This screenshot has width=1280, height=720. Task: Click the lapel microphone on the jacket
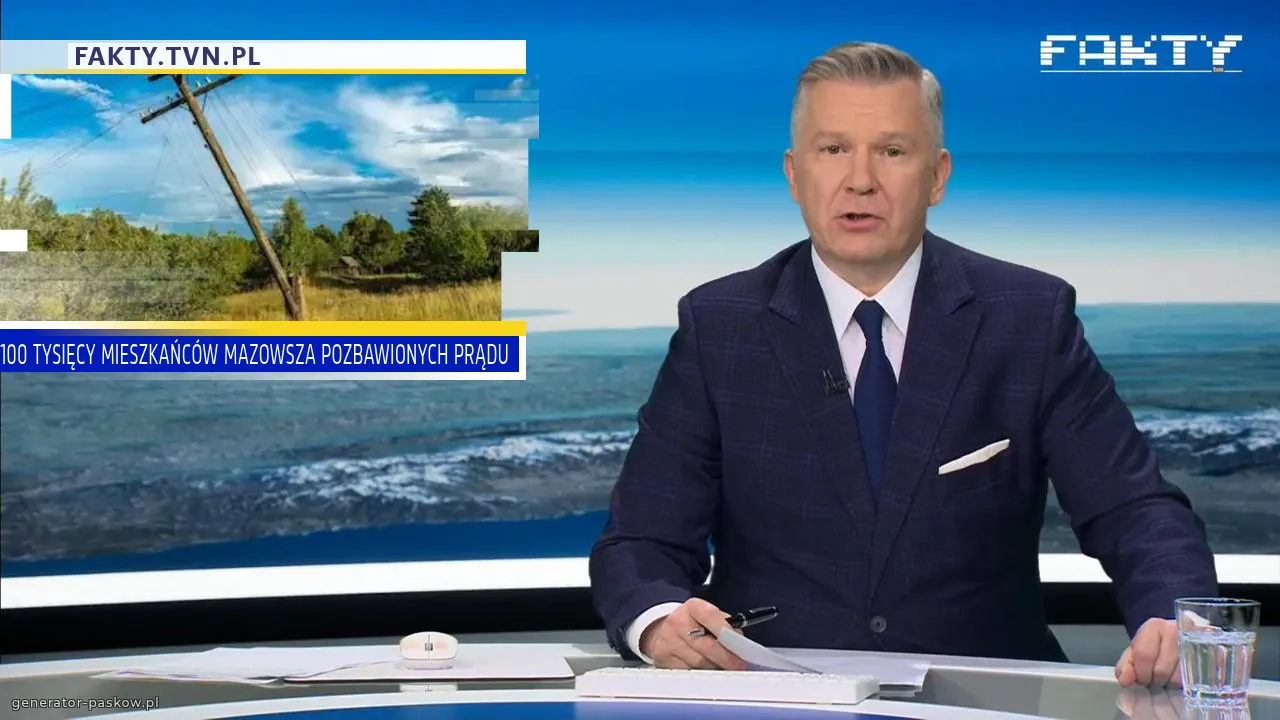(833, 381)
